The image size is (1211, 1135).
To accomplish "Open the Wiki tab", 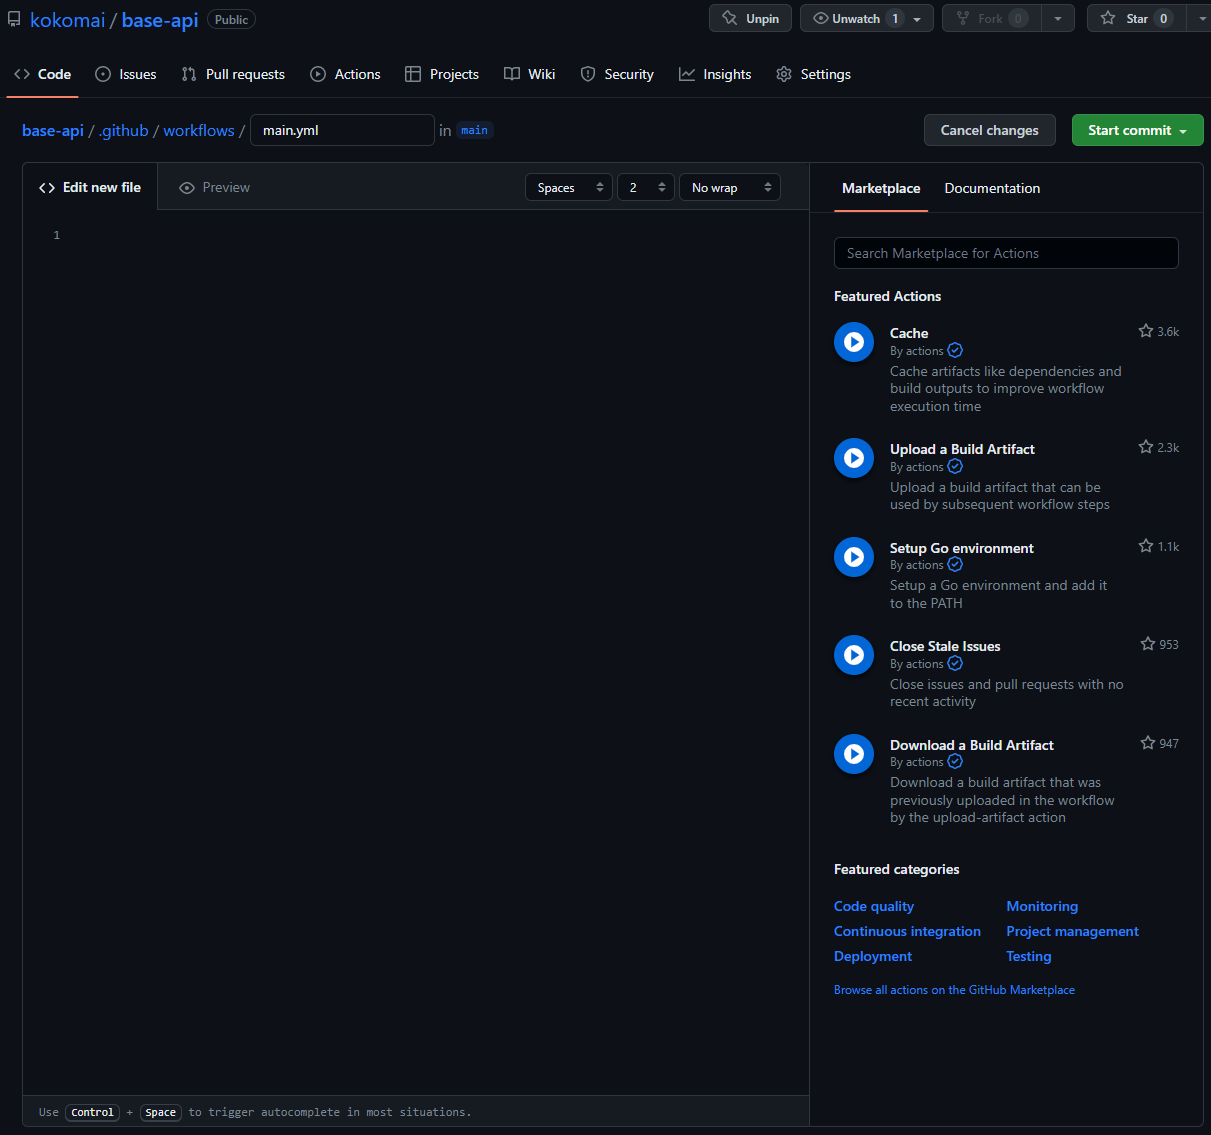I will pos(530,74).
